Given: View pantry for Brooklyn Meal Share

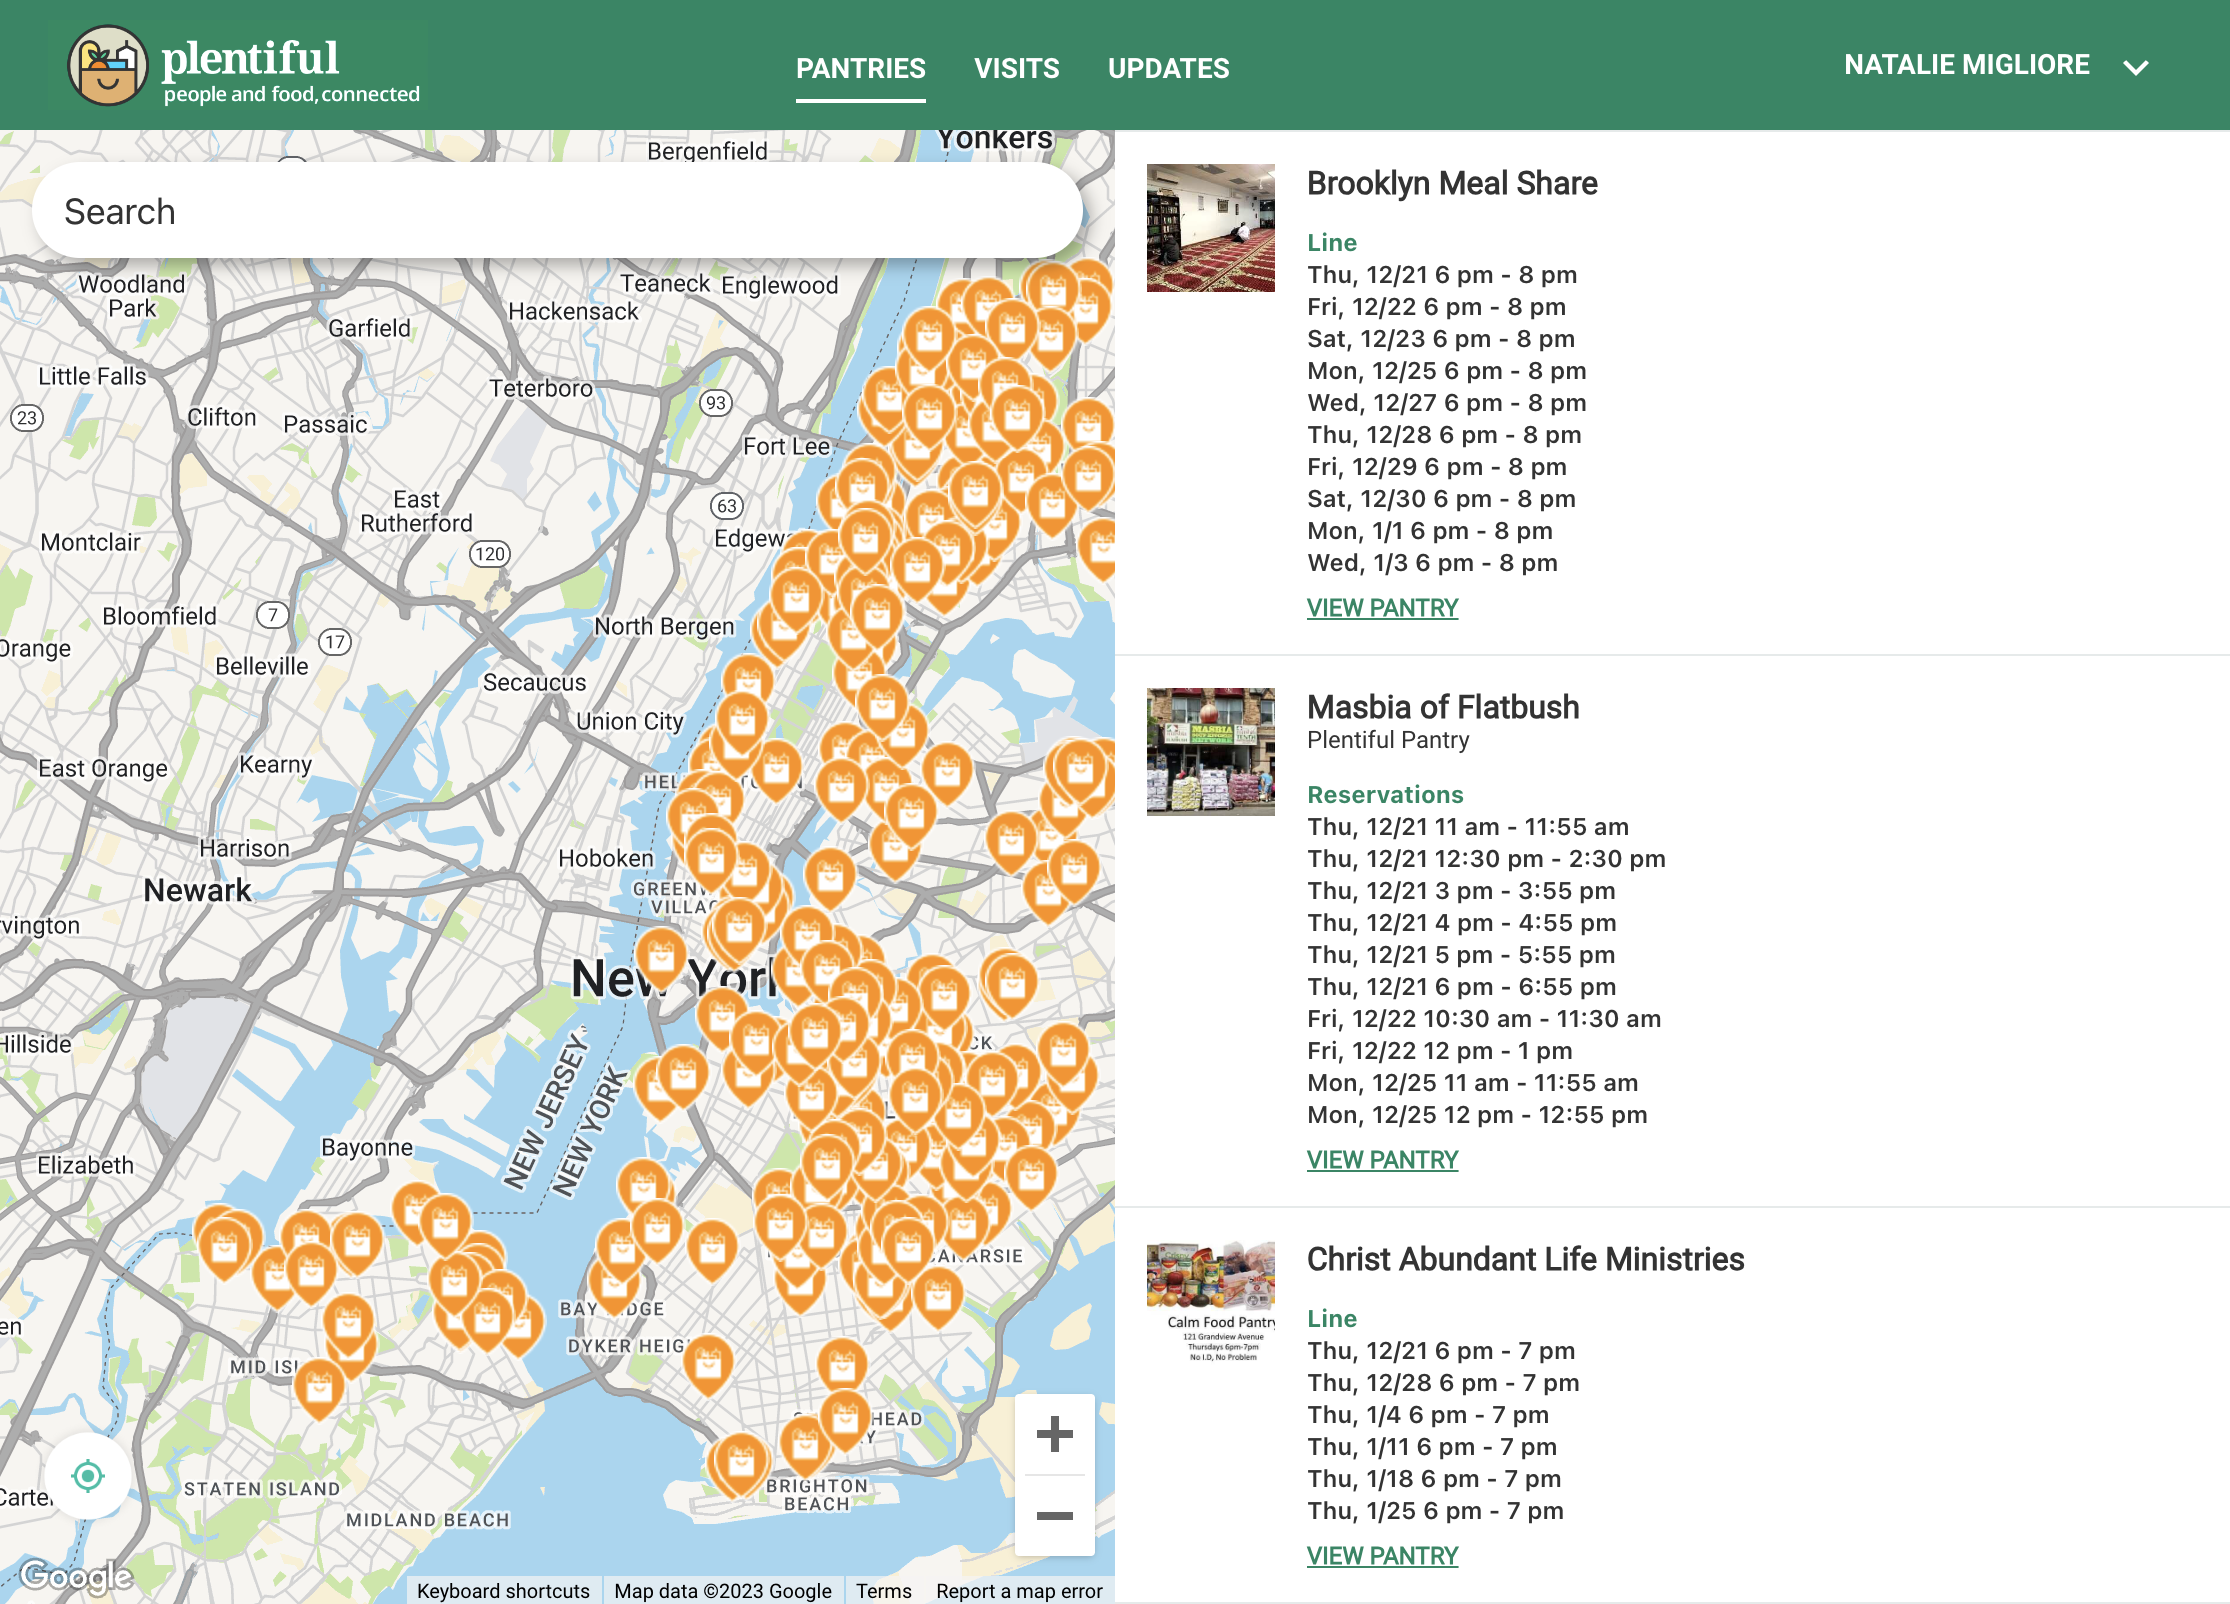Looking at the screenshot, I should (1382, 607).
